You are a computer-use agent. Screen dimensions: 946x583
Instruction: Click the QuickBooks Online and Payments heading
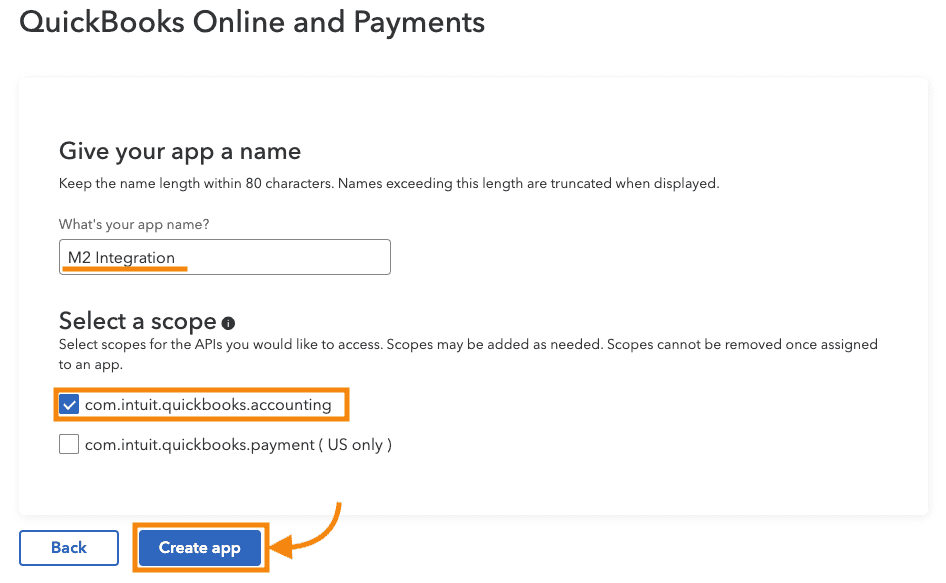pyautogui.click(x=252, y=22)
